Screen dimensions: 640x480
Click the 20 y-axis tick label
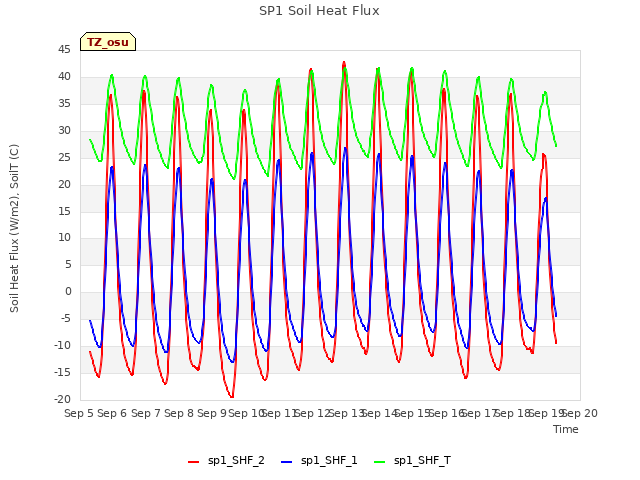[x=64, y=184]
